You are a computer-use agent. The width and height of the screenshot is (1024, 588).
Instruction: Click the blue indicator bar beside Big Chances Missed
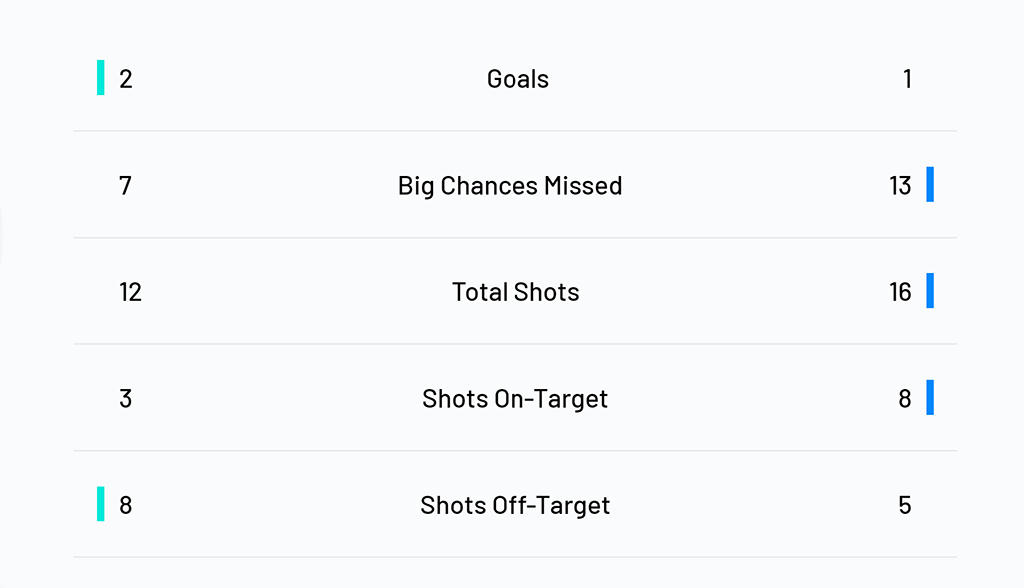coord(930,184)
